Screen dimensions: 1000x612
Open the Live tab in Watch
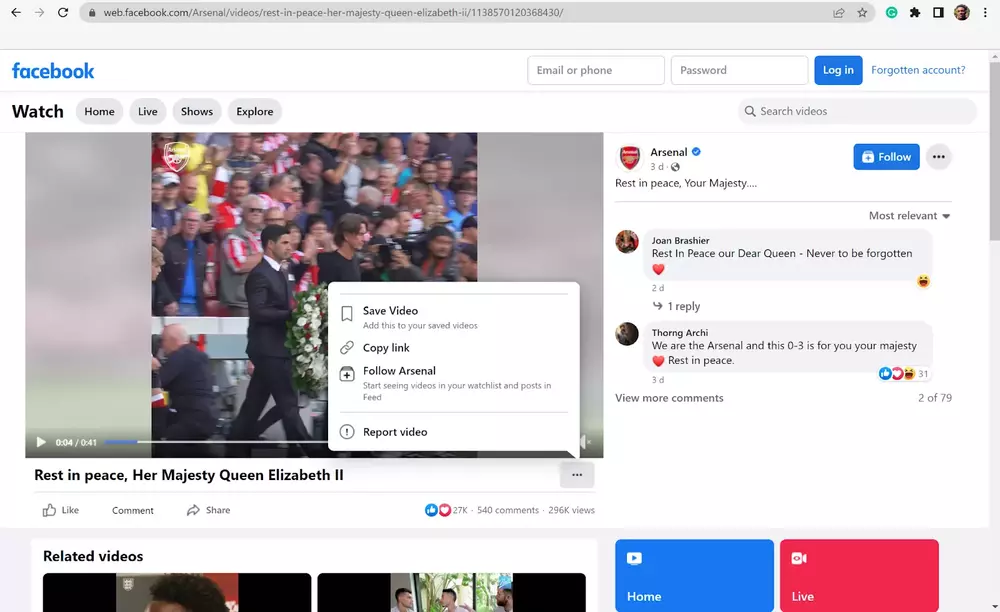[x=147, y=112]
